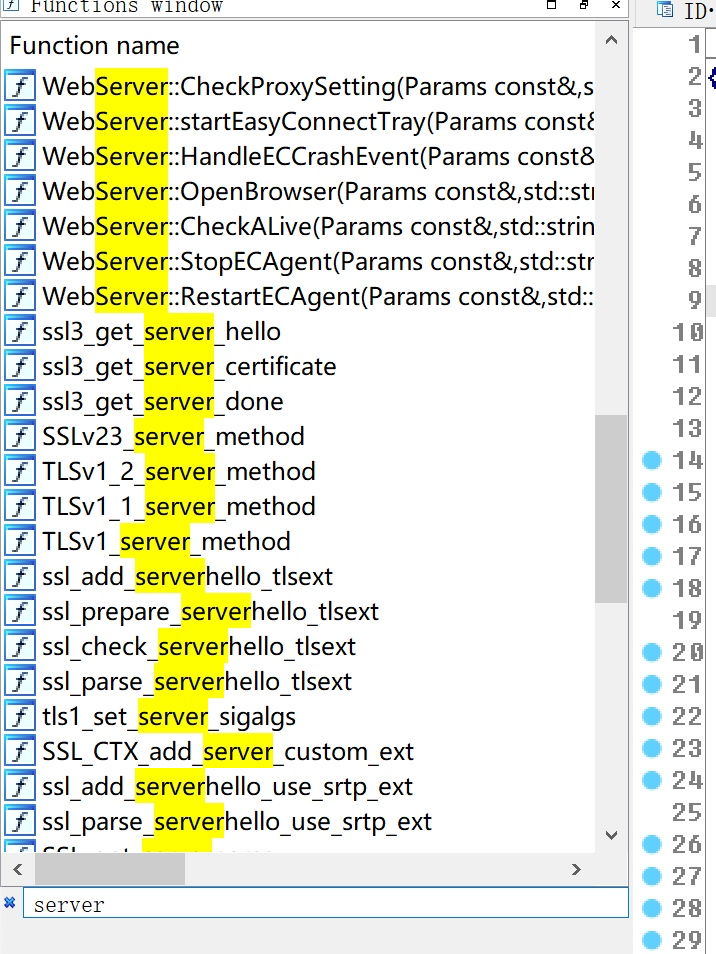Click function icon beside TLSv1_2_server_method
This screenshot has width=716, height=954.
[x=20, y=471]
